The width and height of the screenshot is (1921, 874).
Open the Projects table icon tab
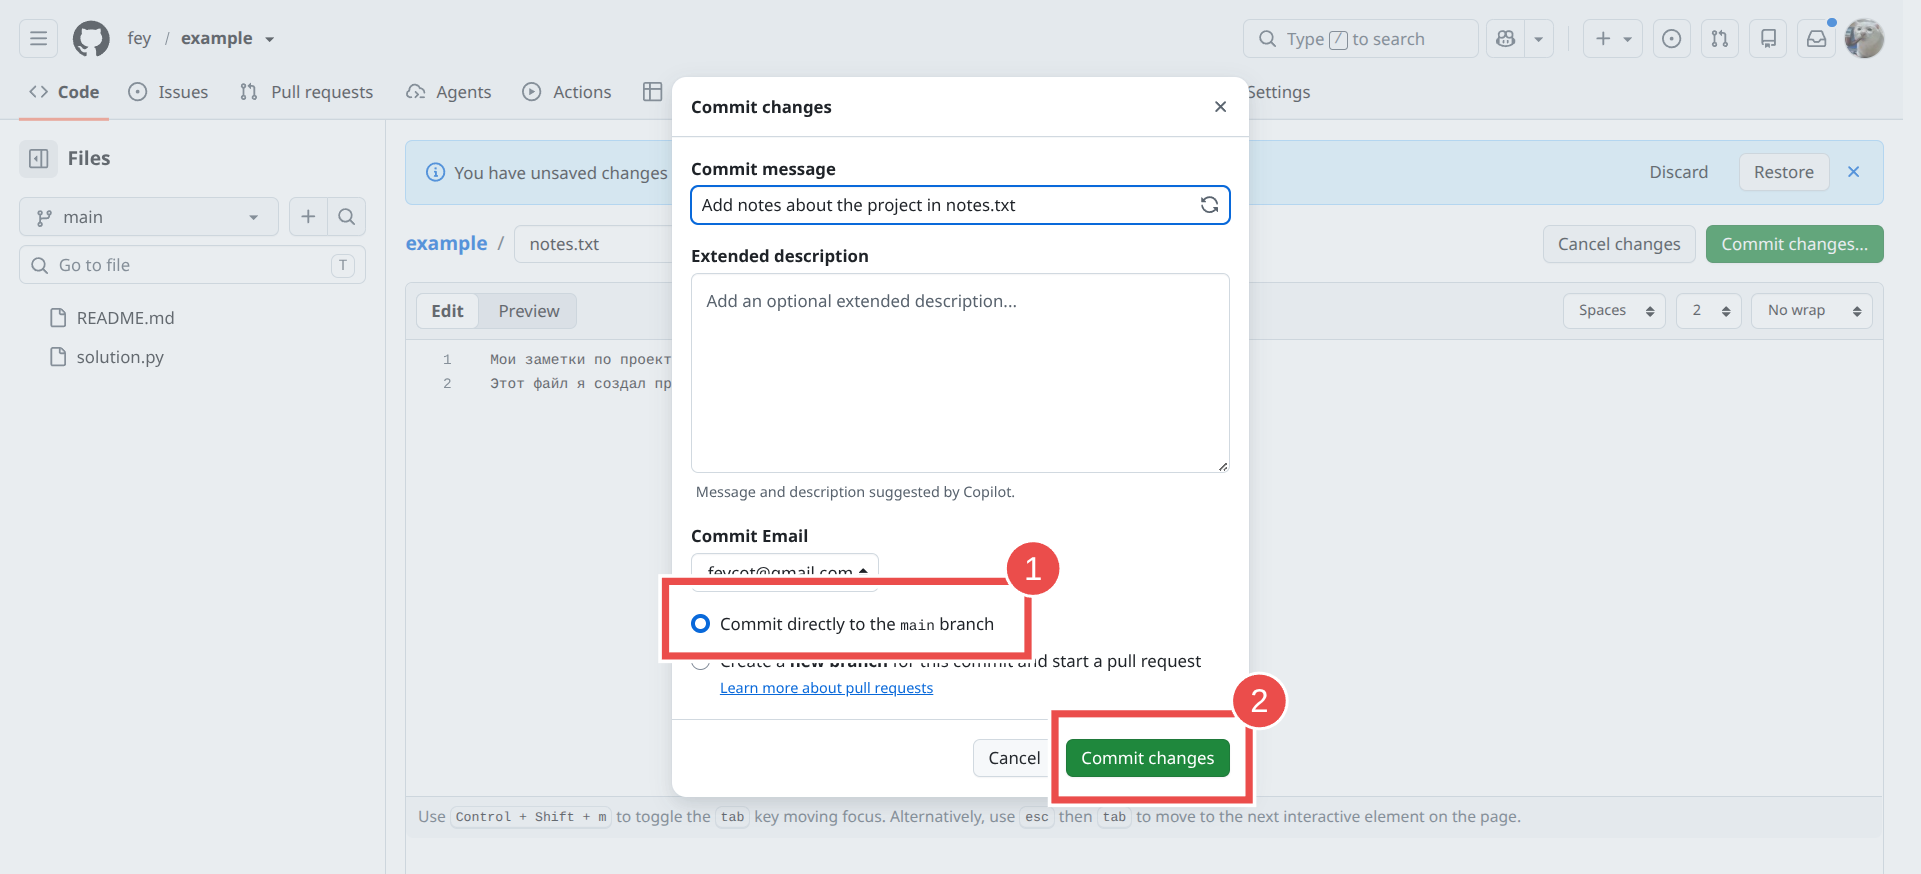coord(652,92)
